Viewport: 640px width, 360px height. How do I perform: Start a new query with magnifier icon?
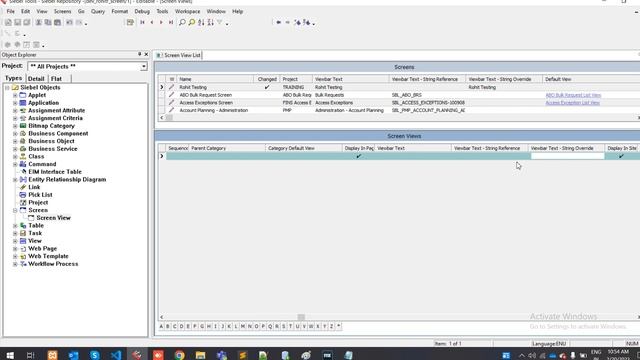pos(182,22)
